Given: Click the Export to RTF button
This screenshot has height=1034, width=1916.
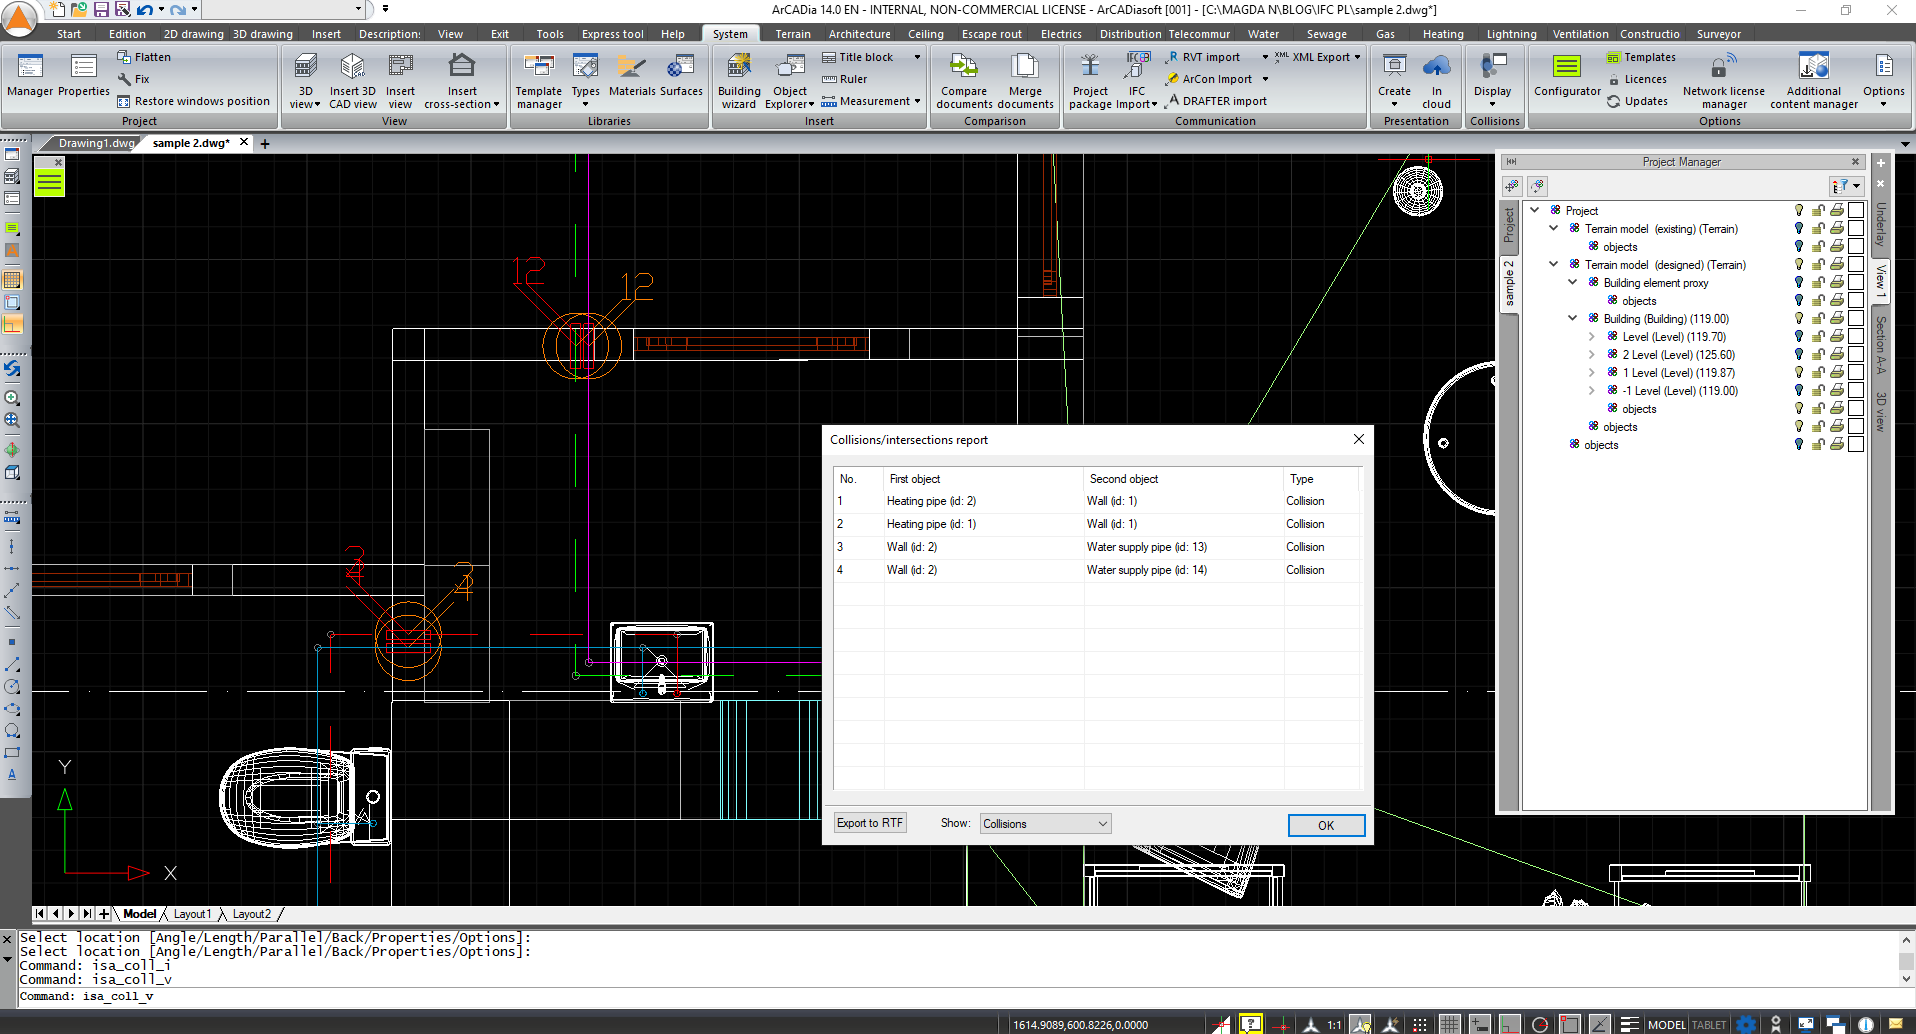Looking at the screenshot, I should tap(869, 822).
